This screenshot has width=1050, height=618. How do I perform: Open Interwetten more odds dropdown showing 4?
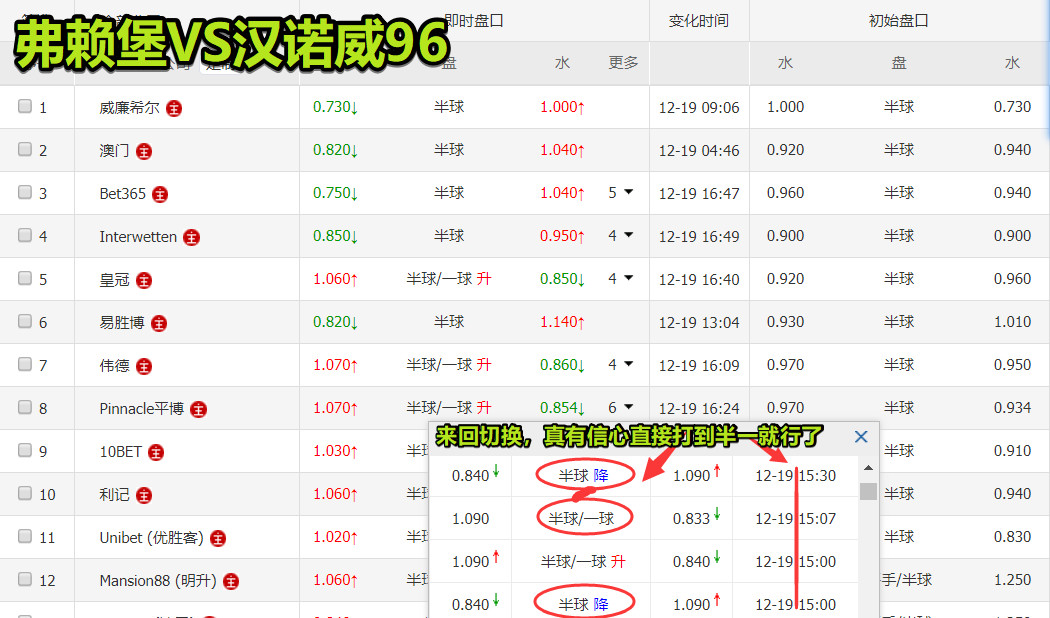(x=621, y=236)
